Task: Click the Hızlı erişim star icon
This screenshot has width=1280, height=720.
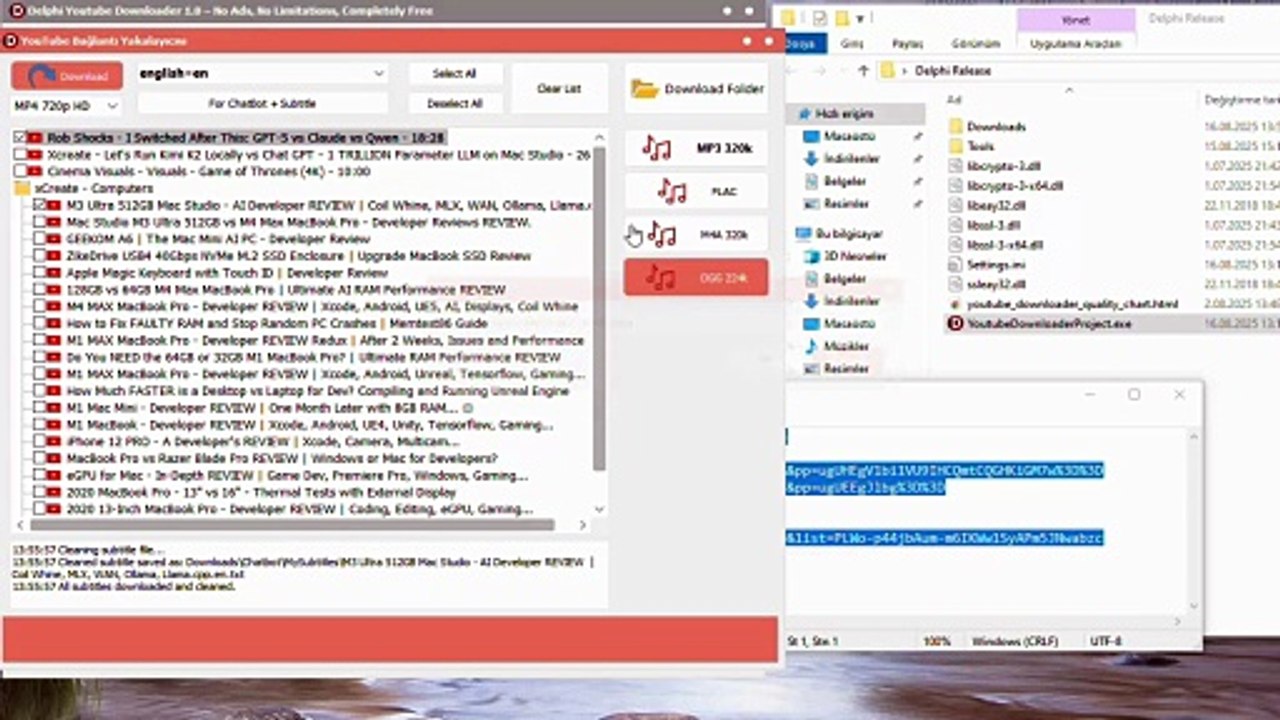Action: coord(804,115)
